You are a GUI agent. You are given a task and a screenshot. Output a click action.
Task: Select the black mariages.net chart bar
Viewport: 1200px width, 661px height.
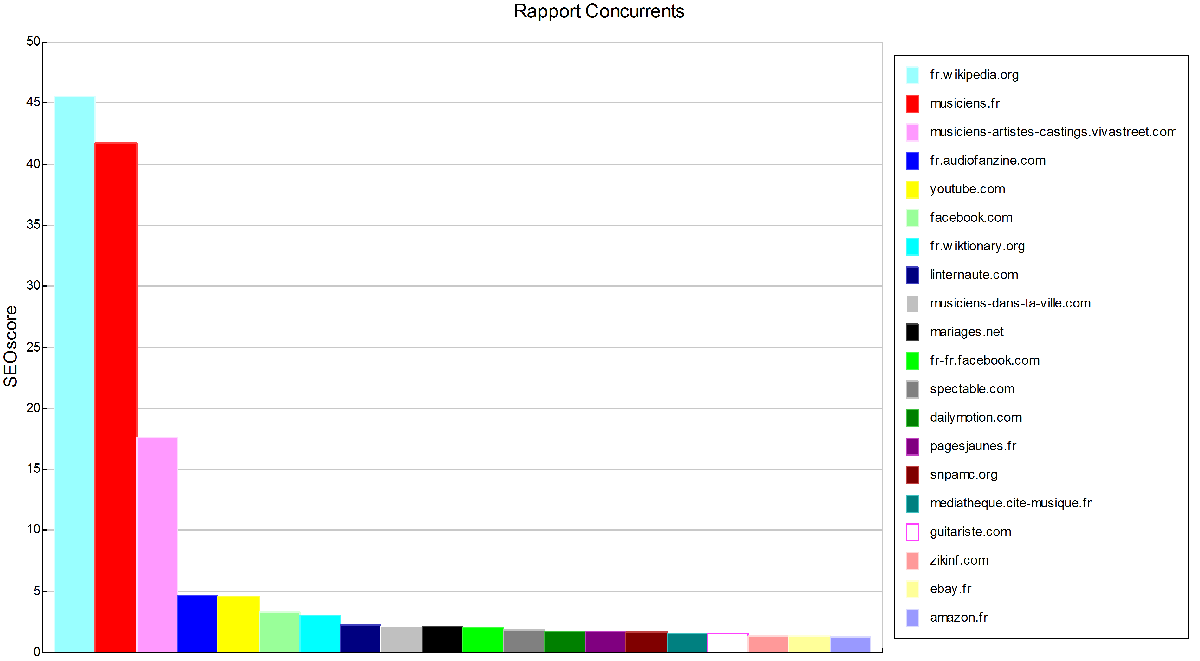[442, 639]
